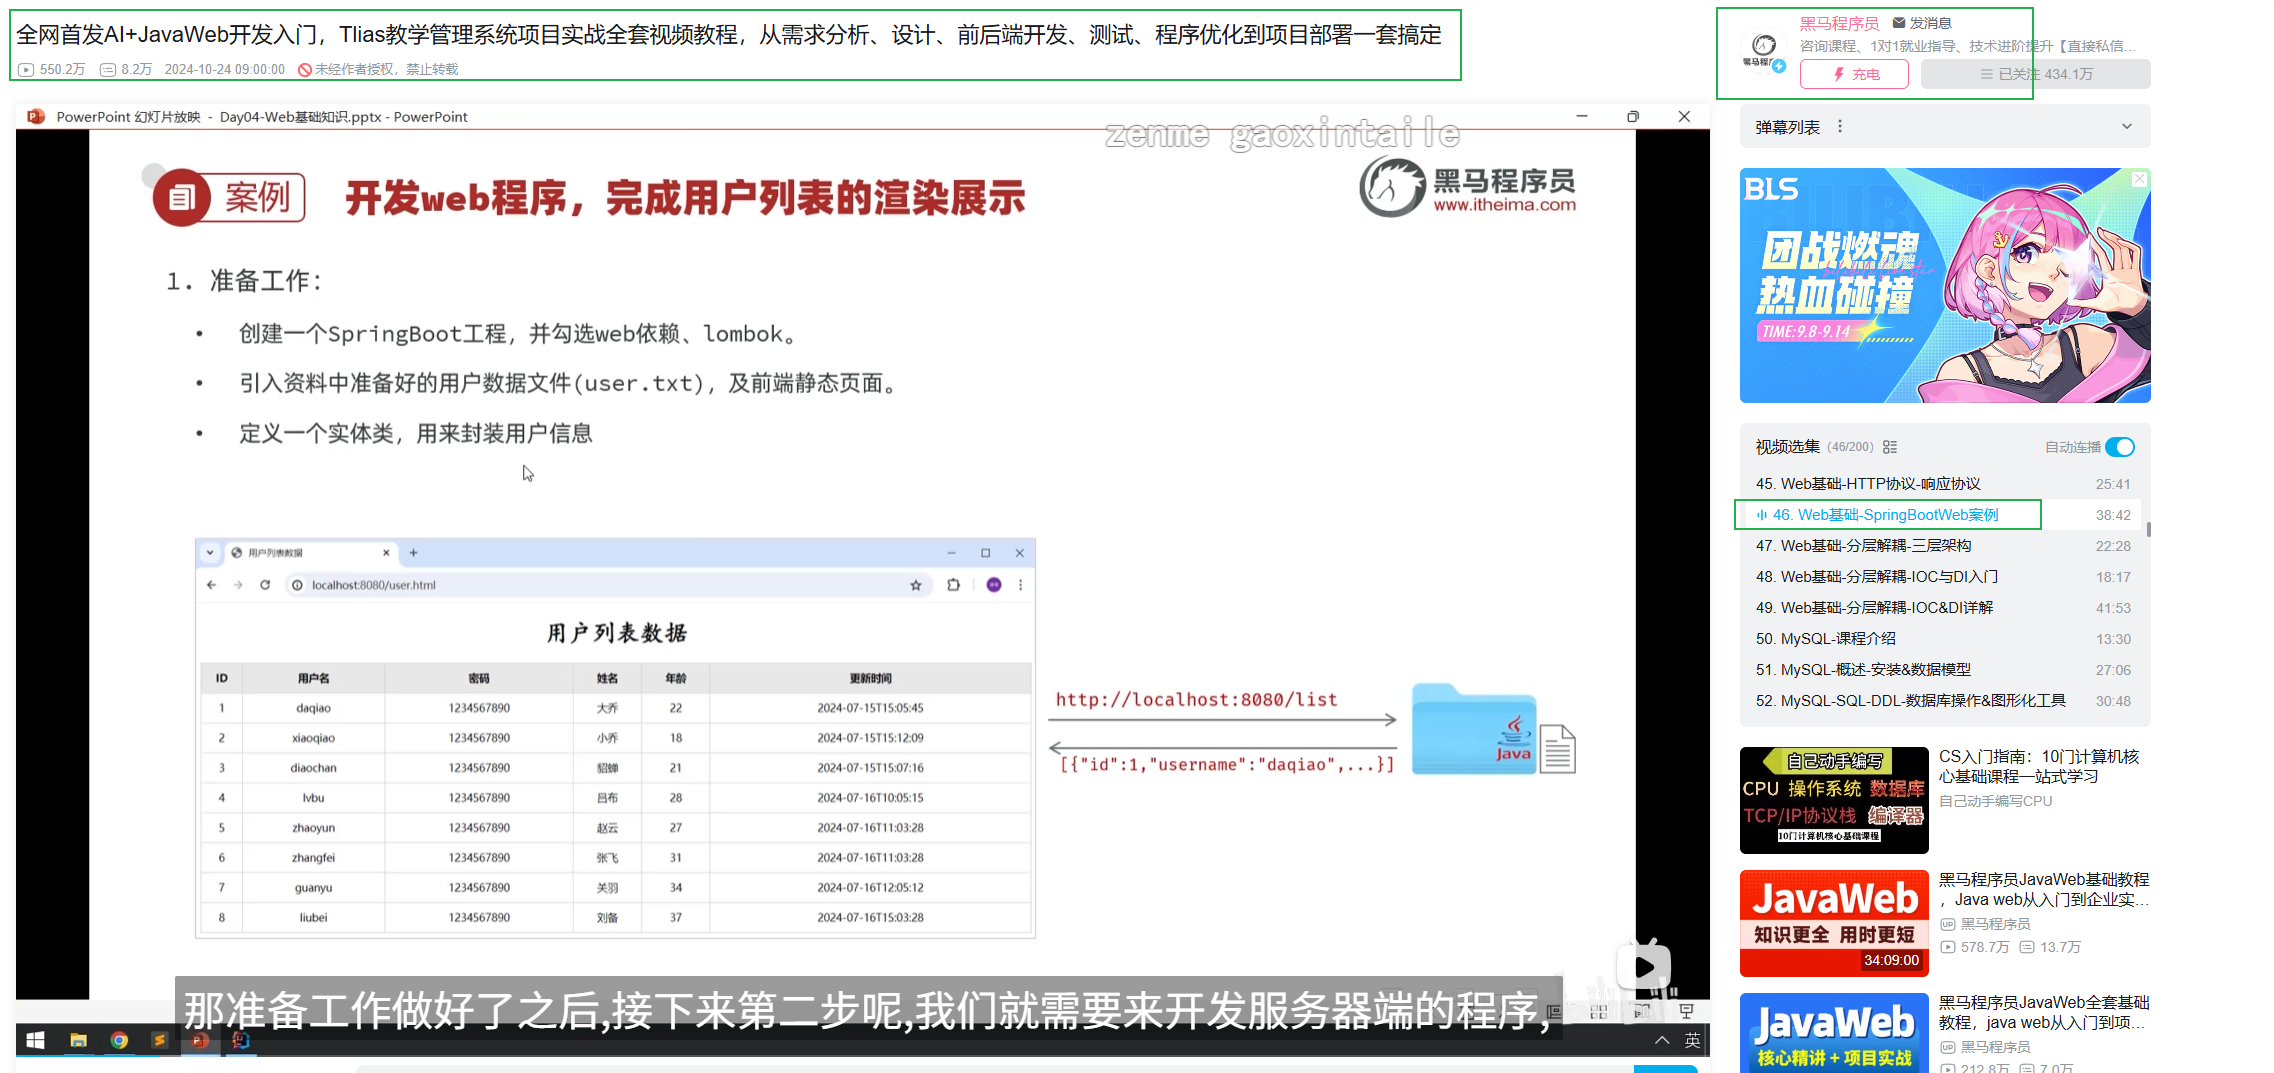Open the 弹幕列表 three-dot options menu

[x=1839, y=127]
